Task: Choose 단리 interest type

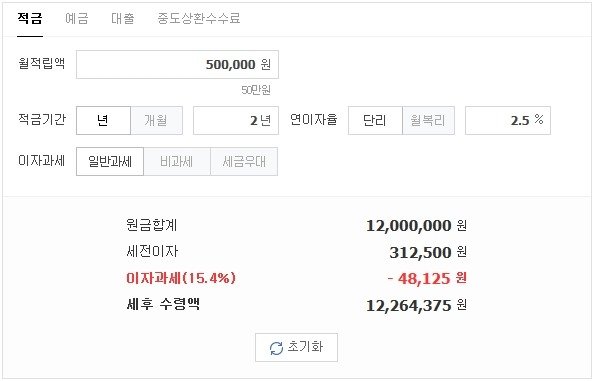Action: [x=375, y=120]
